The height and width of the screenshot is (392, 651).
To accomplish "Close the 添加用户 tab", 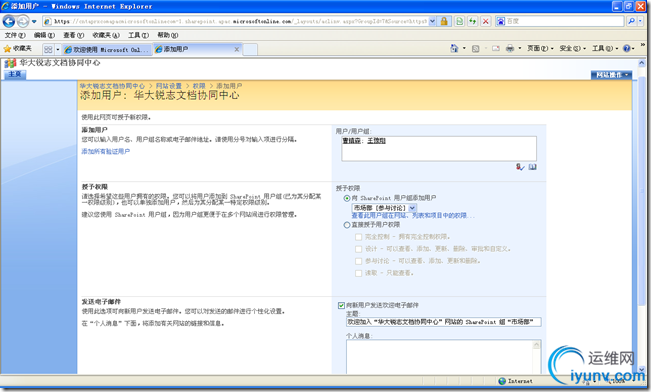I will [x=237, y=49].
